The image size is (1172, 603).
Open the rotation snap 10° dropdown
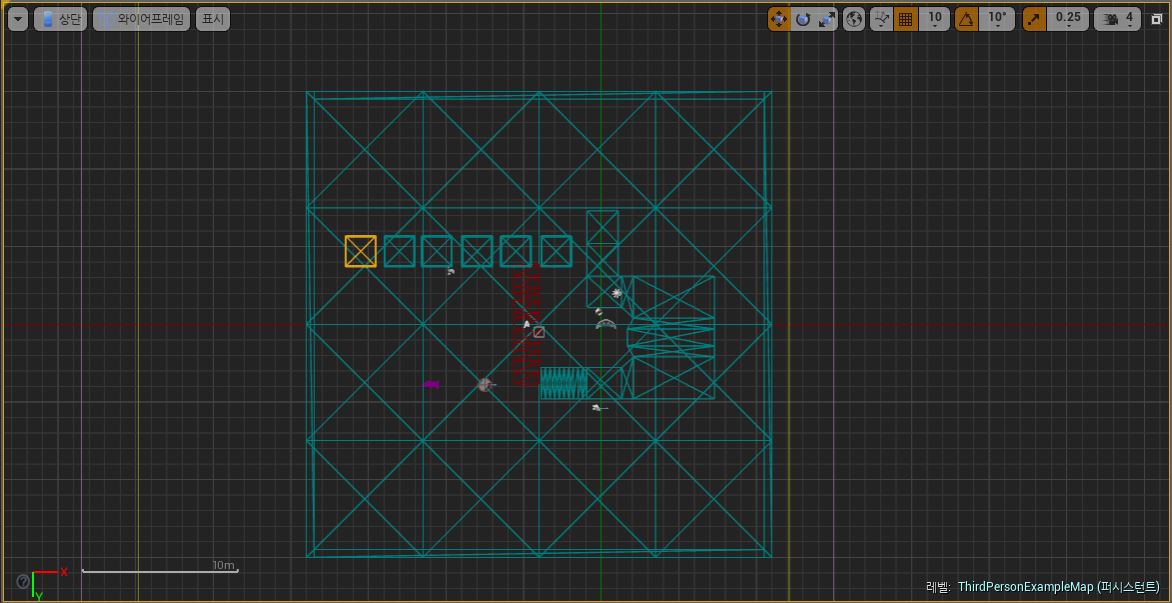point(997,19)
